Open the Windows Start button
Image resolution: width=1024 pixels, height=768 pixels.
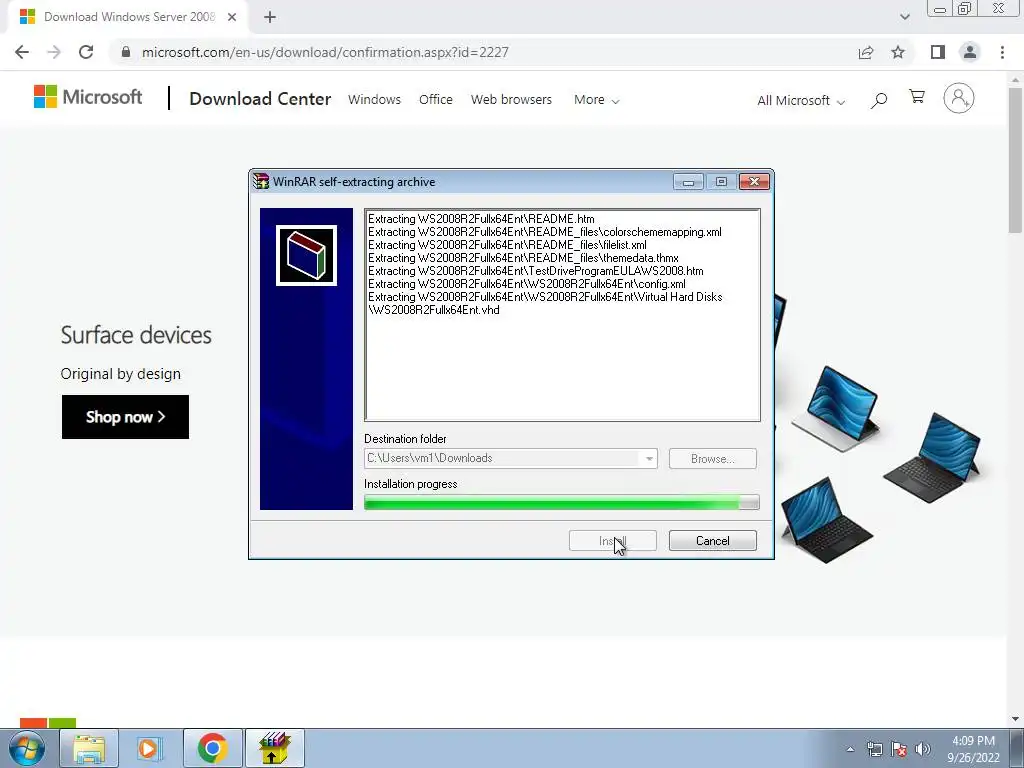coord(26,748)
